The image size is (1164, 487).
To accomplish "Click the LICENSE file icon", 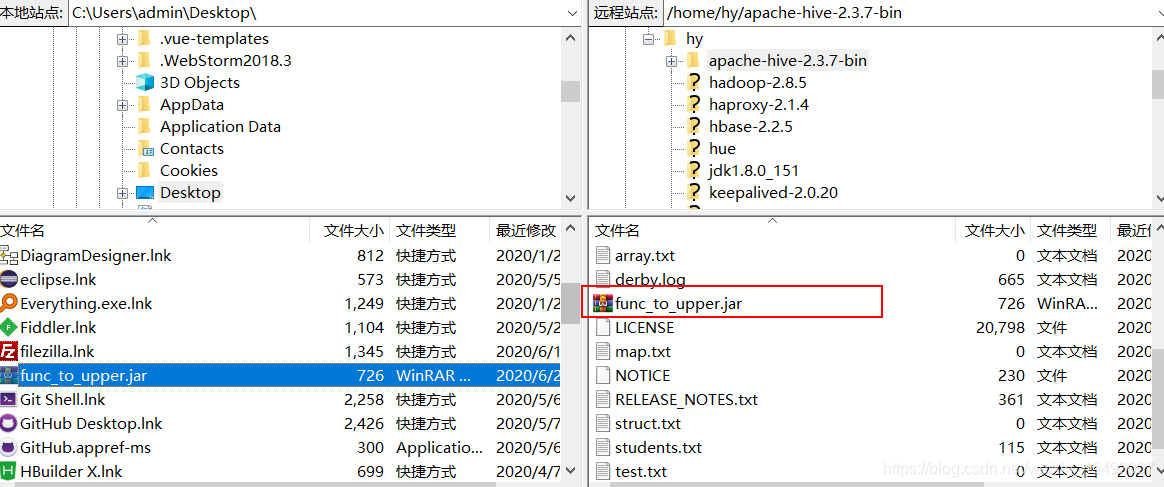I will click(604, 327).
